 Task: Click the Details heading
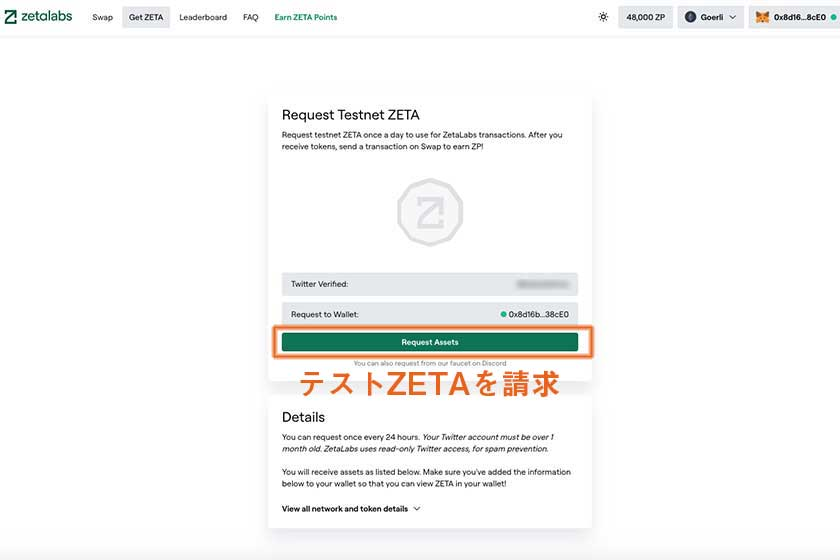(x=303, y=417)
